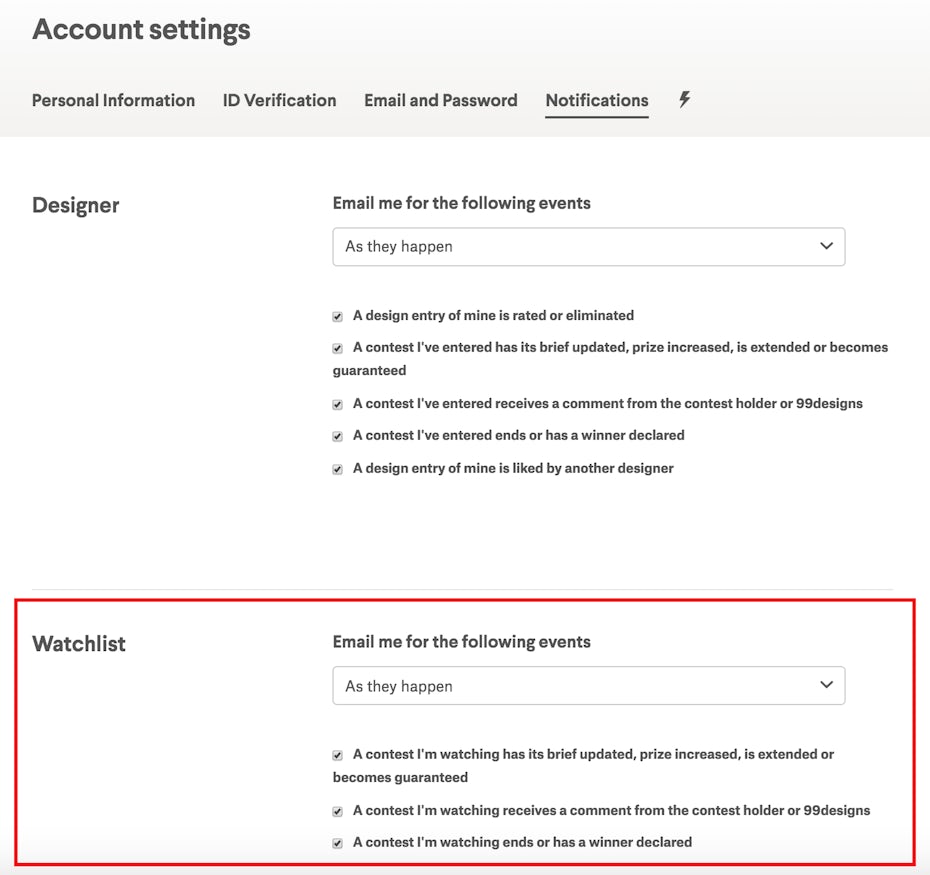Screen dimensions: 930x875
Task: Toggle checkbox for entered contest brief updated
Action: 338,349
